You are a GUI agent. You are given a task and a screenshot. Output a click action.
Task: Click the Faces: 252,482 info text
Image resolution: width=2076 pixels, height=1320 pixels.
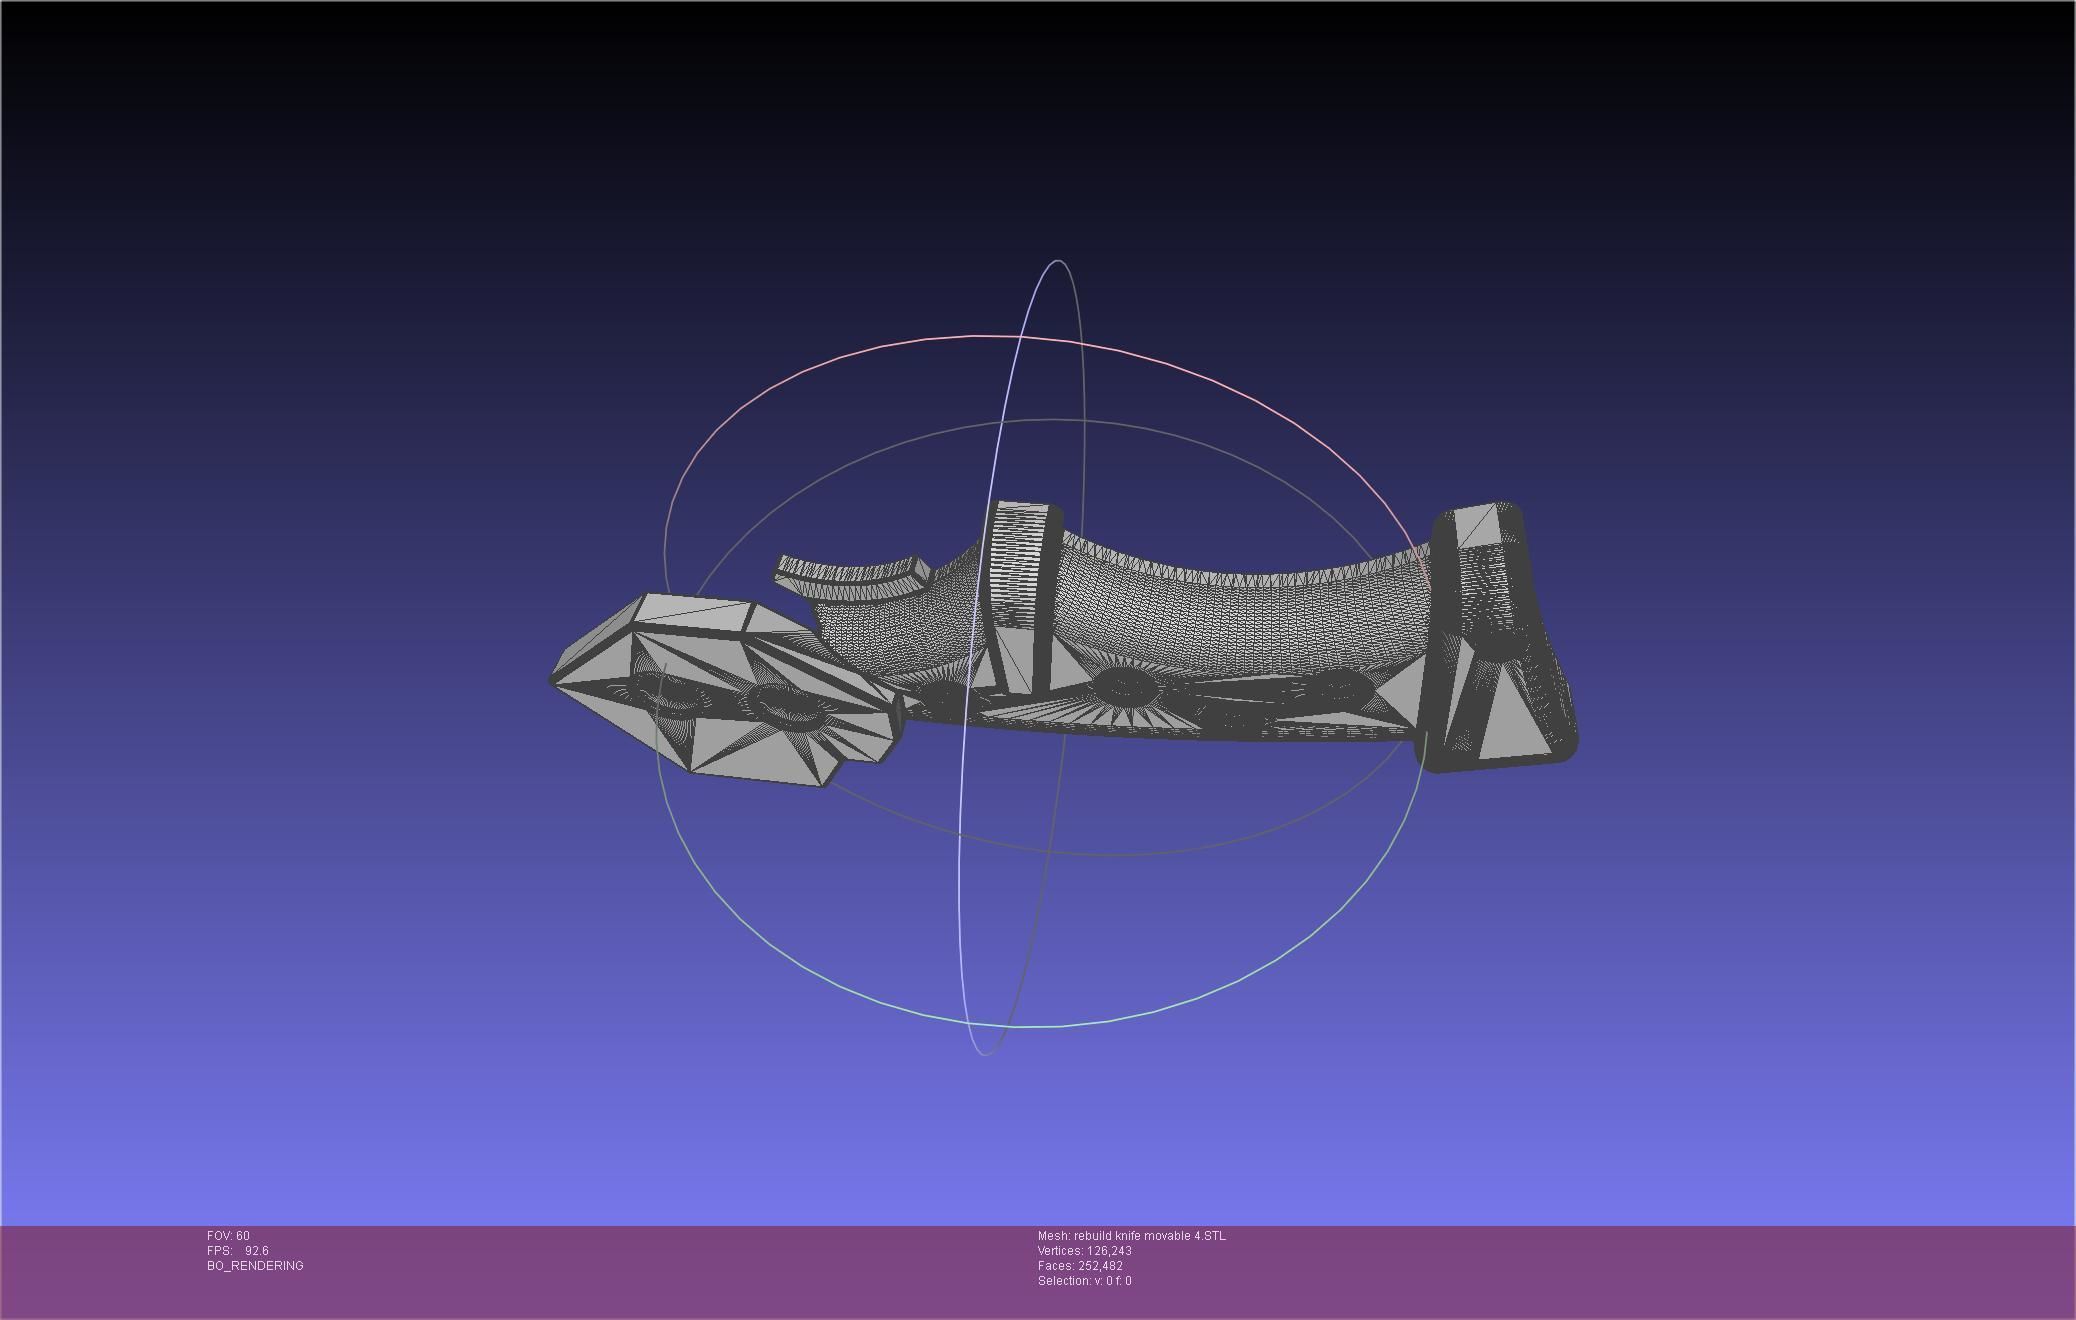pyautogui.click(x=1080, y=1266)
